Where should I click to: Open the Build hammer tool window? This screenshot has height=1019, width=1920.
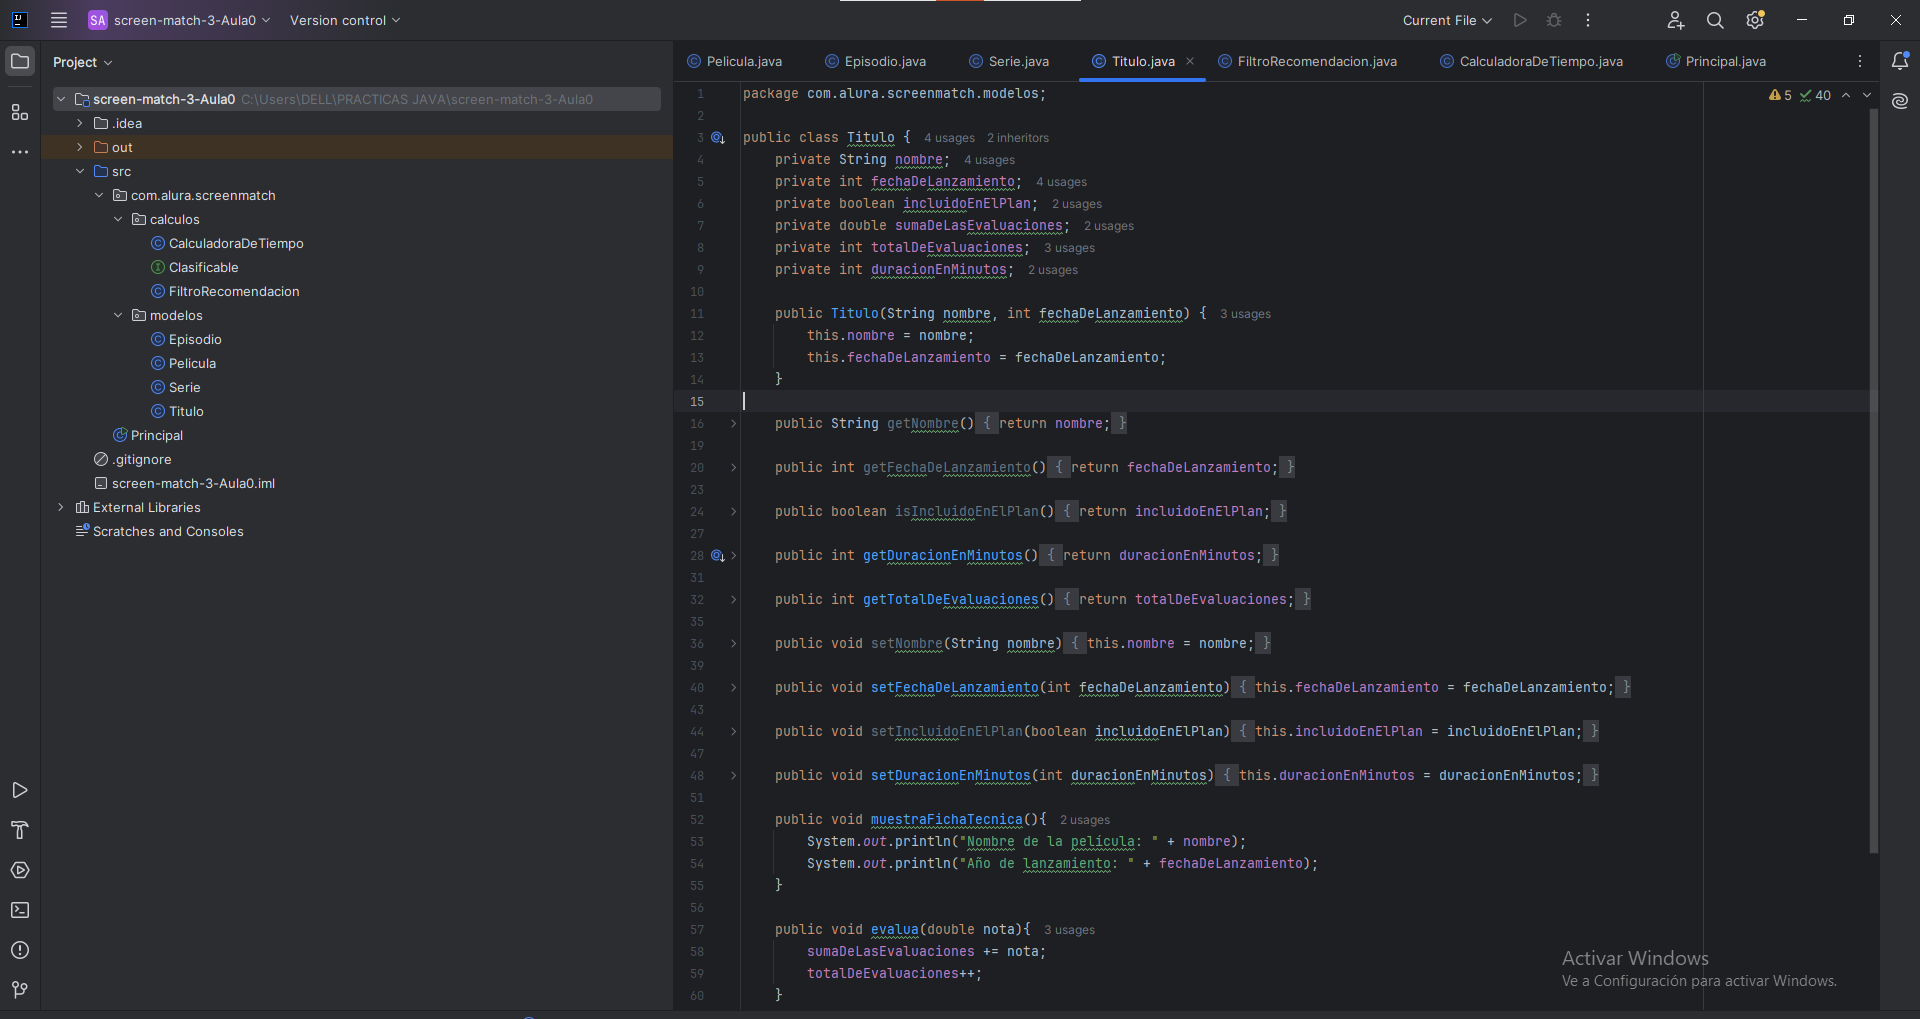(20, 830)
